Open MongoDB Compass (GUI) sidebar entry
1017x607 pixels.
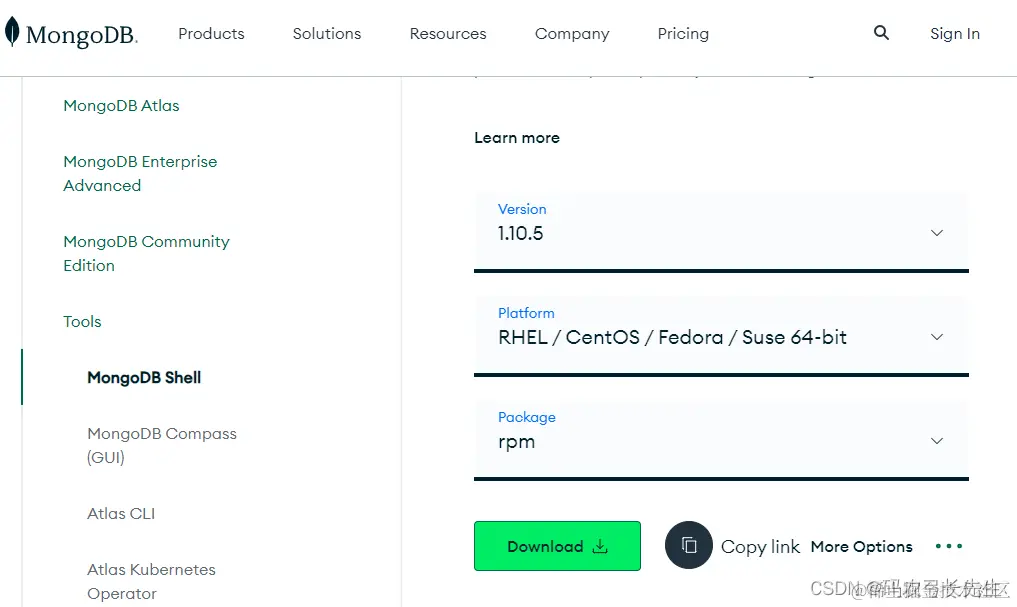tap(161, 445)
